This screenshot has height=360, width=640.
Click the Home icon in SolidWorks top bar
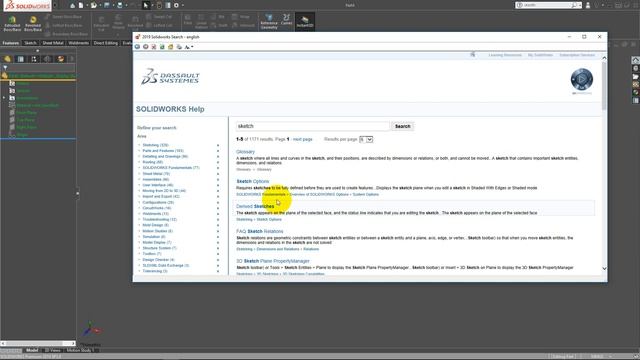72,5
